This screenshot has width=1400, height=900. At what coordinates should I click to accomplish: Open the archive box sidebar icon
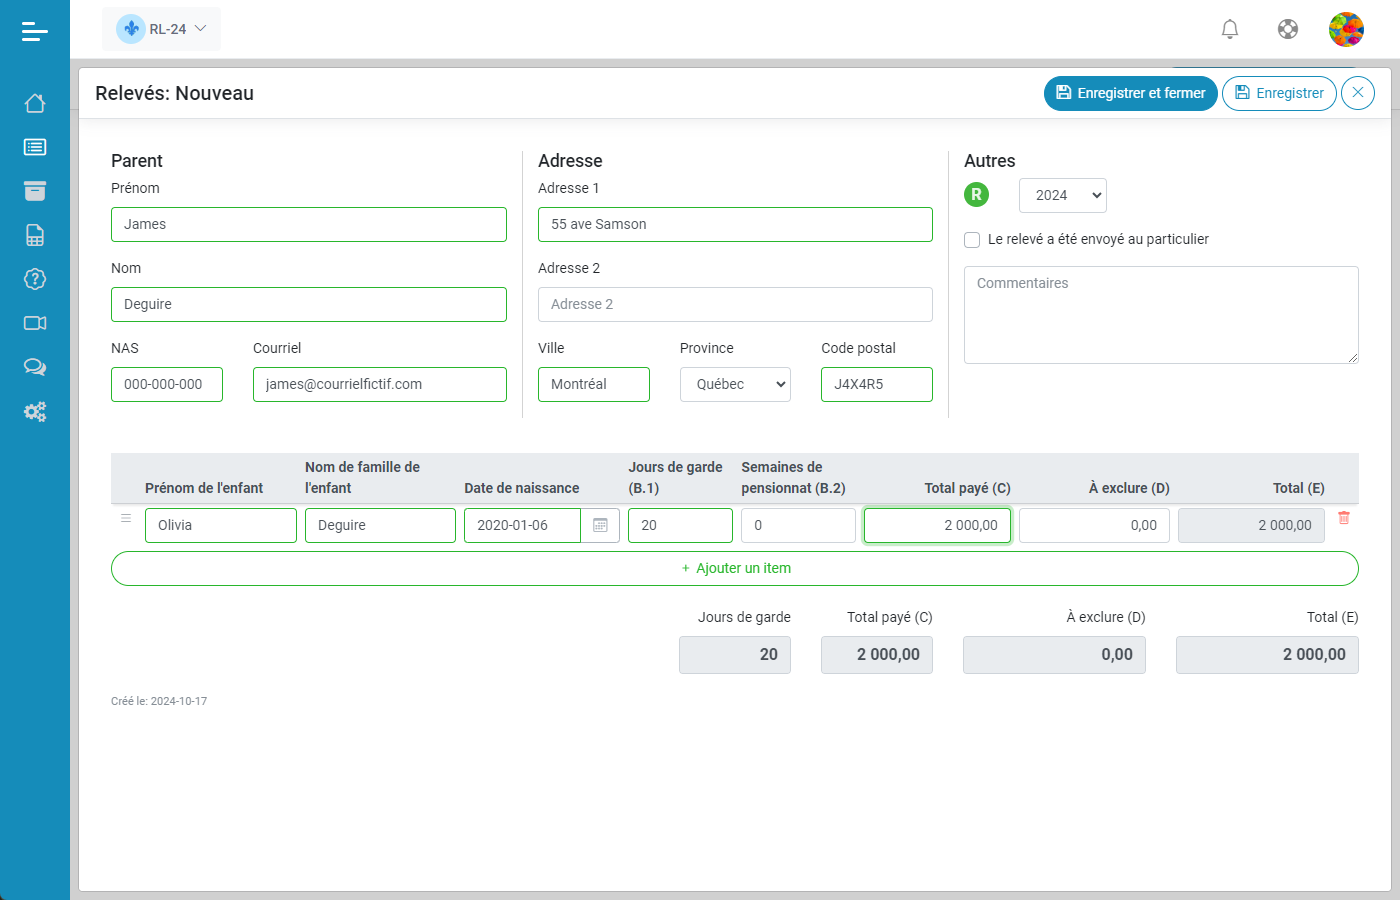tap(35, 191)
